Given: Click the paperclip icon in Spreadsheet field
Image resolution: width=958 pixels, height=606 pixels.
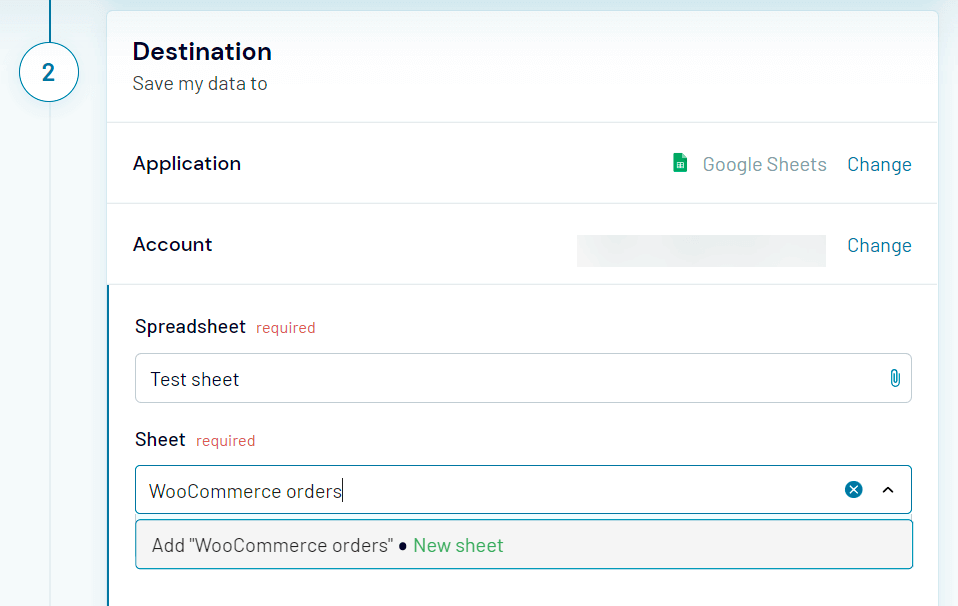Looking at the screenshot, I should [894, 378].
